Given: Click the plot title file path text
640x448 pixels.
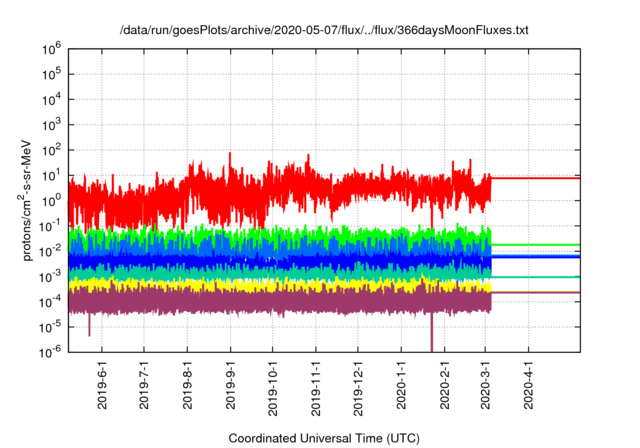Looking at the screenshot, I should 323,31.
